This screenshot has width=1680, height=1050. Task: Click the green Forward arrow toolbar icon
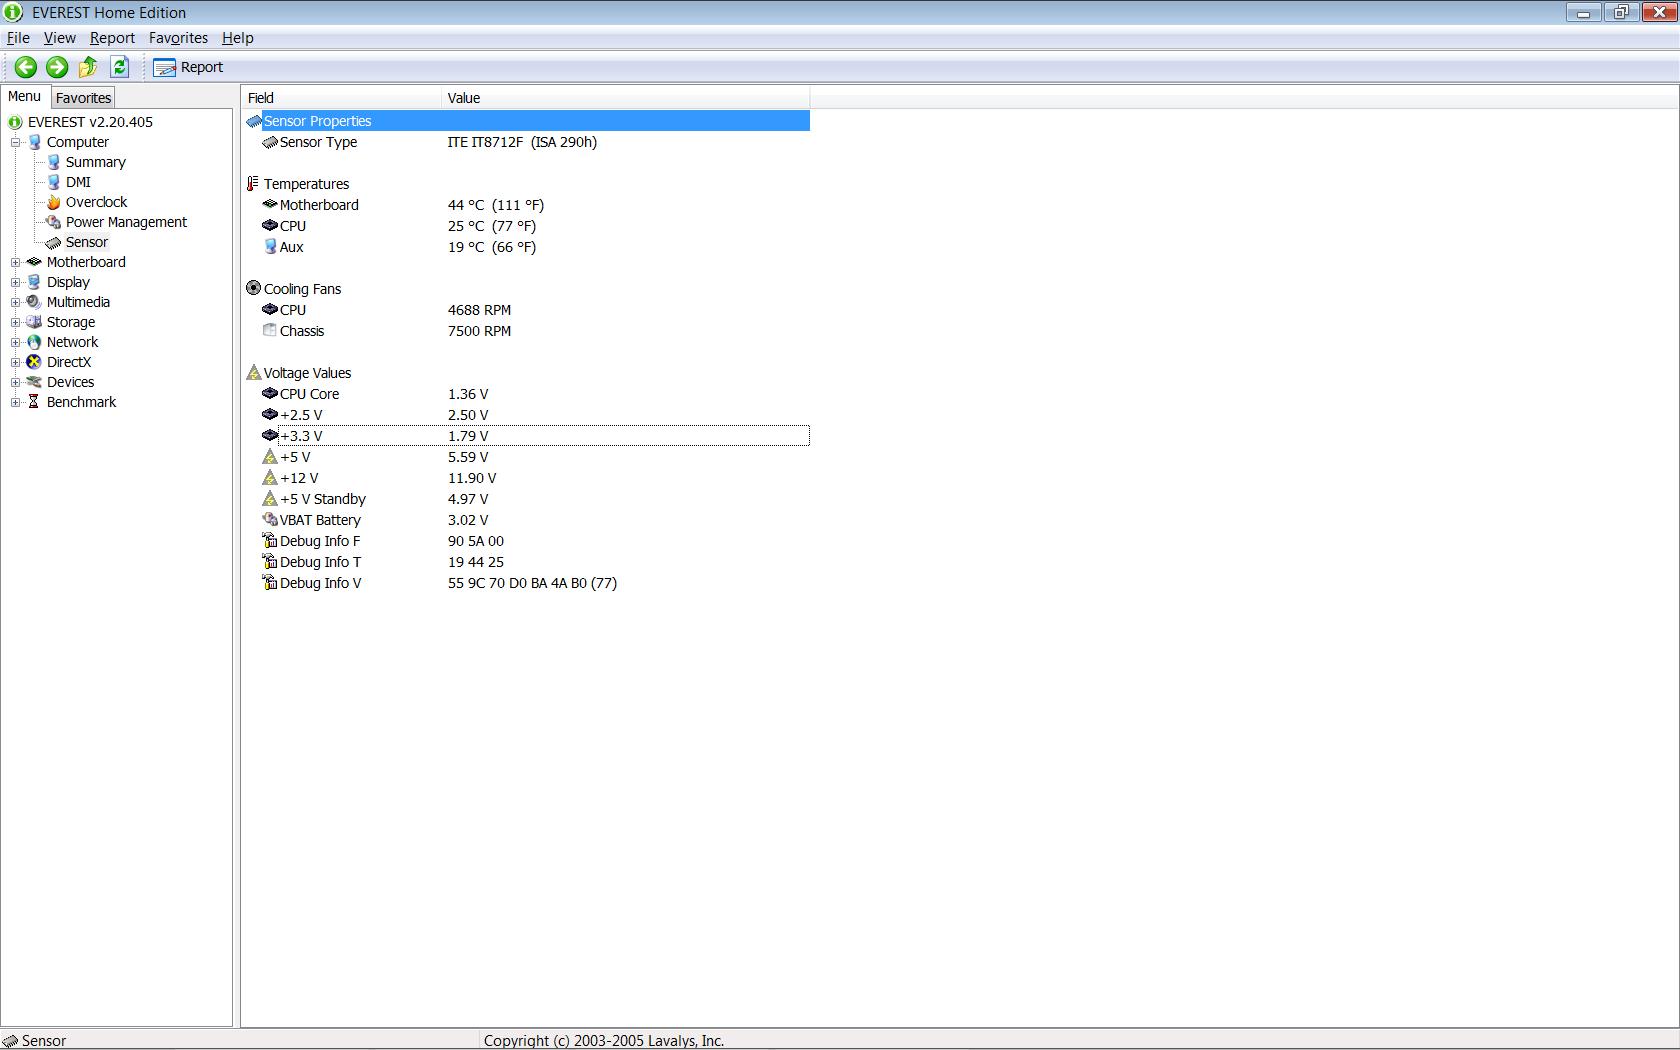(57, 67)
